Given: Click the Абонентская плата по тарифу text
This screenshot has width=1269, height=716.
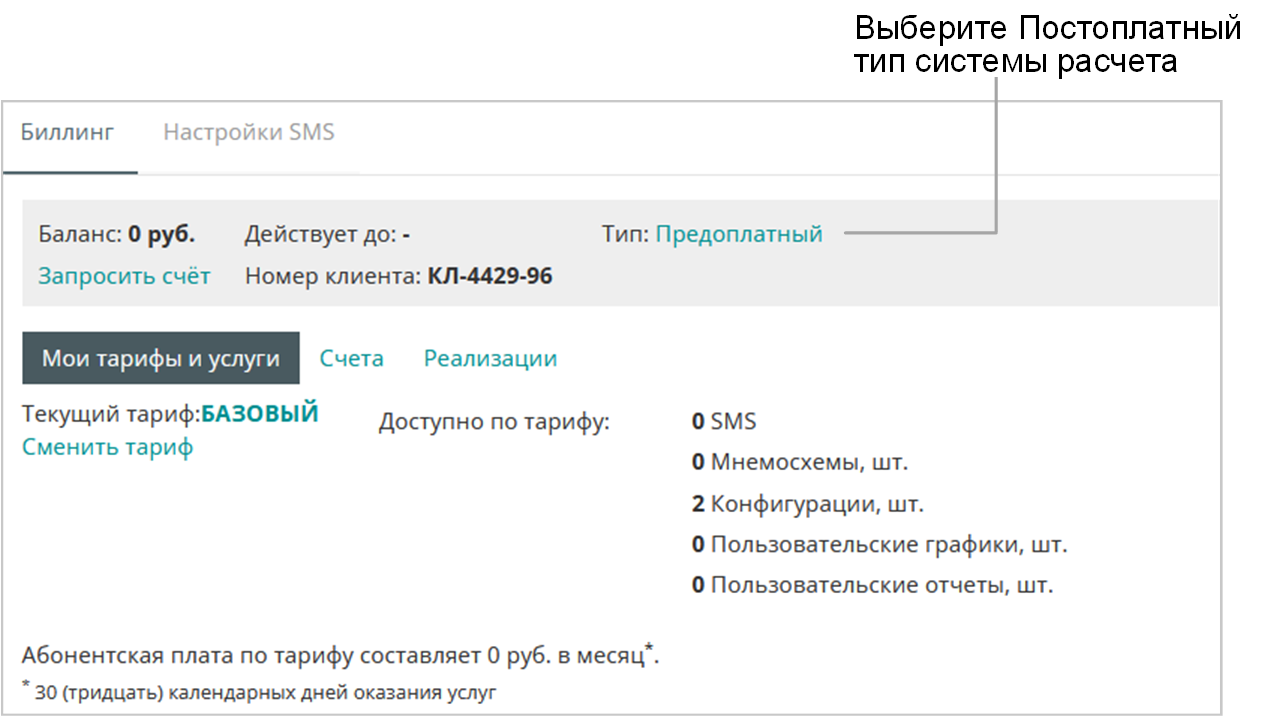Looking at the screenshot, I should [340, 656].
